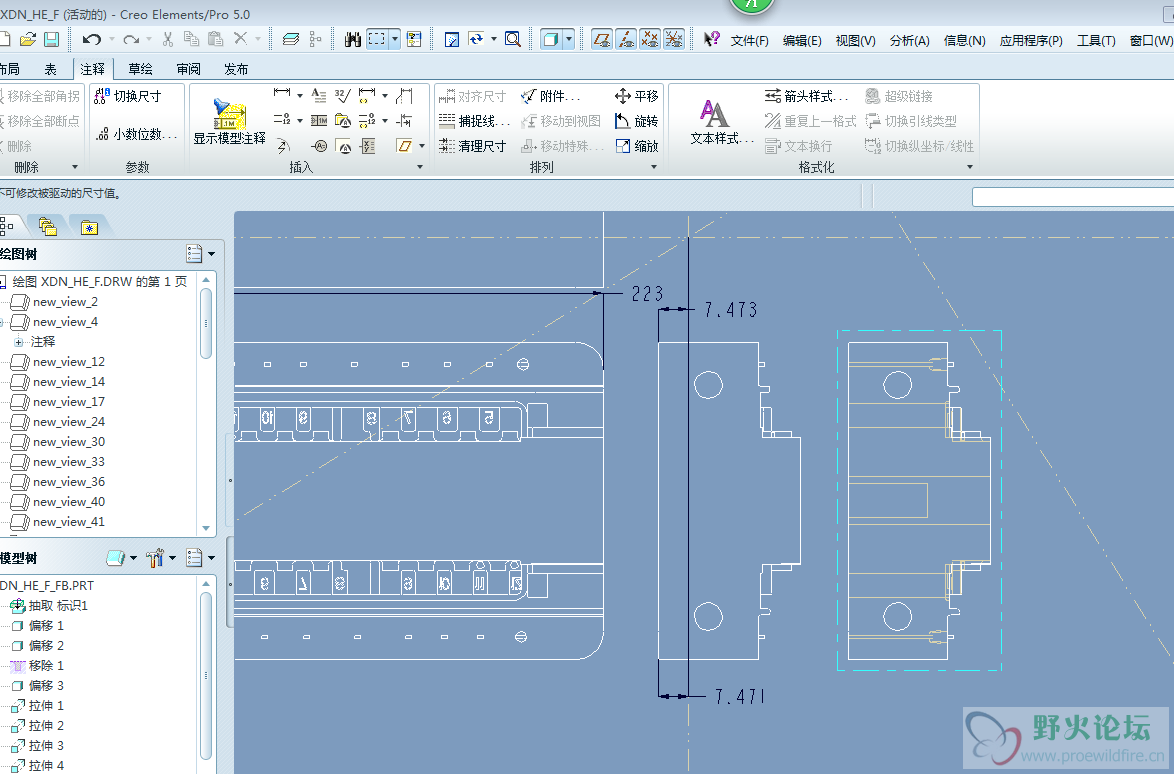Open the 工具(T) menu
Screen dimensions: 1174x774
point(1096,40)
